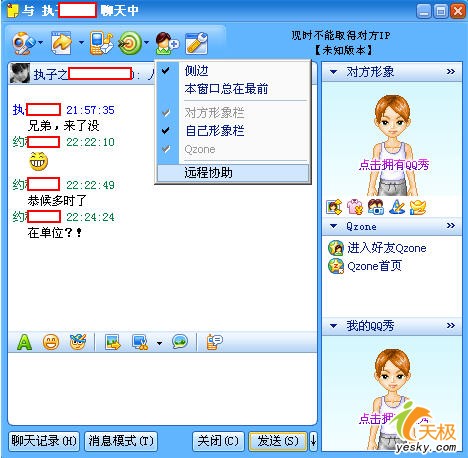Click the target game invite icon
The height and width of the screenshot is (458, 468).
(130, 43)
